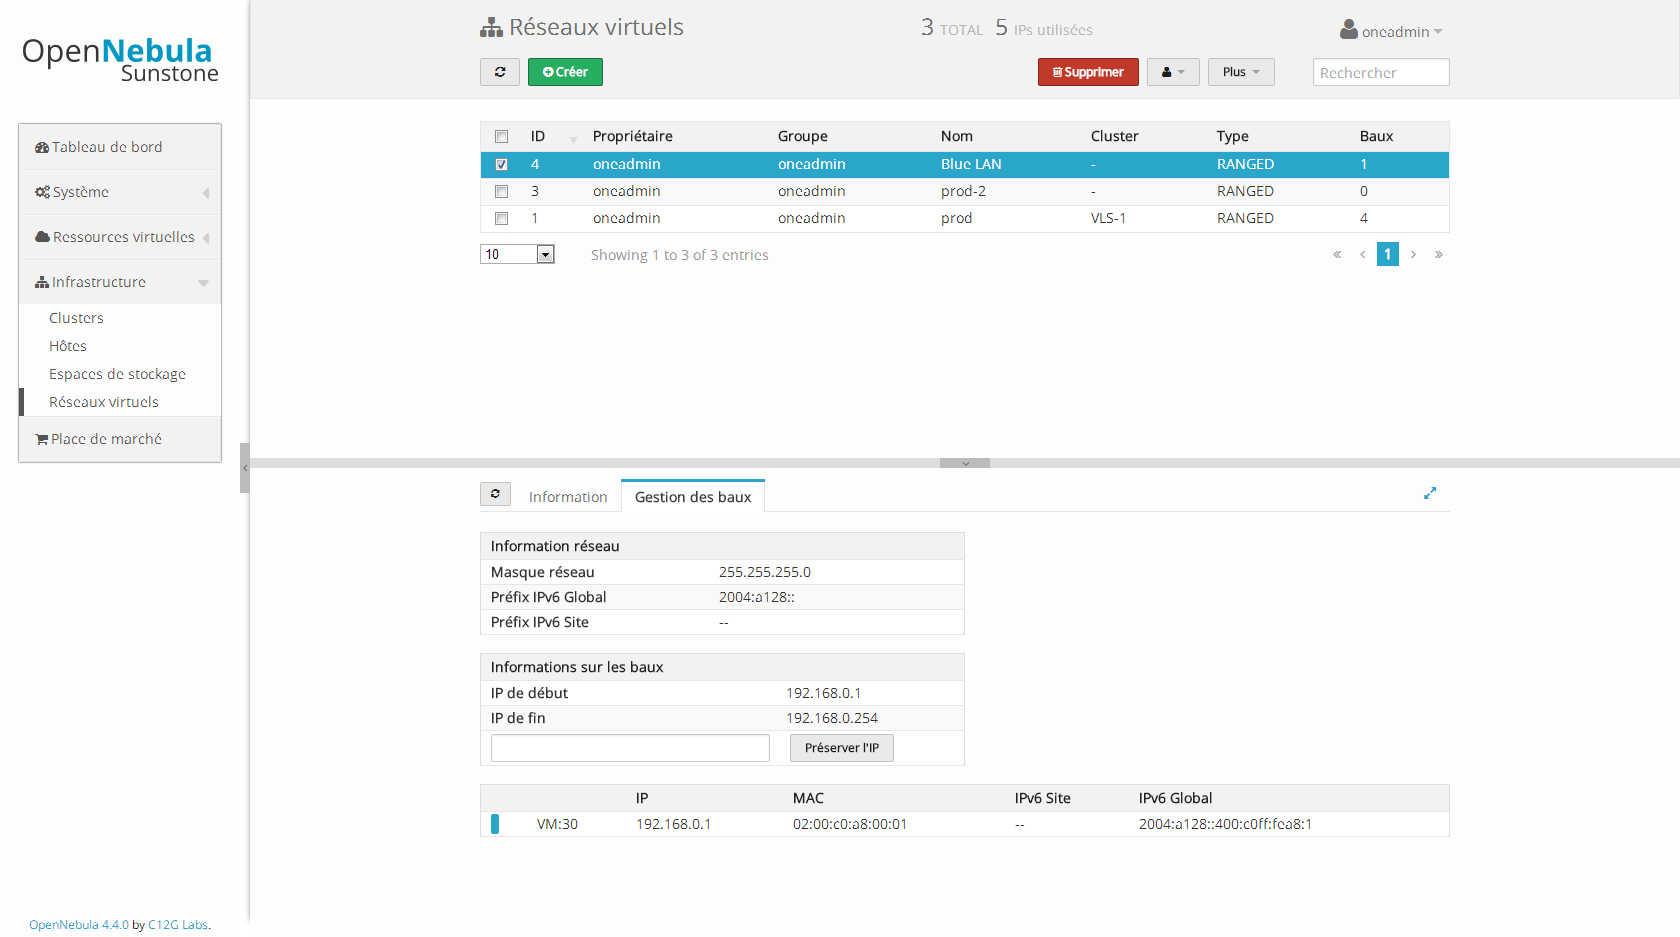Viewport: 1680px width, 937px height.
Task: Click the blue lease indicator for VM:30
Action: [495, 824]
